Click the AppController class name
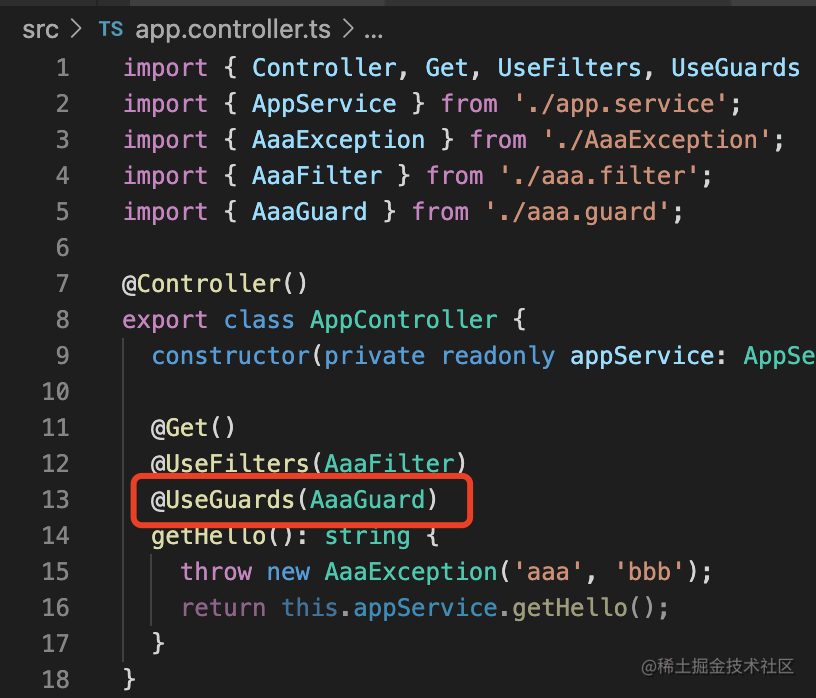 tap(403, 320)
